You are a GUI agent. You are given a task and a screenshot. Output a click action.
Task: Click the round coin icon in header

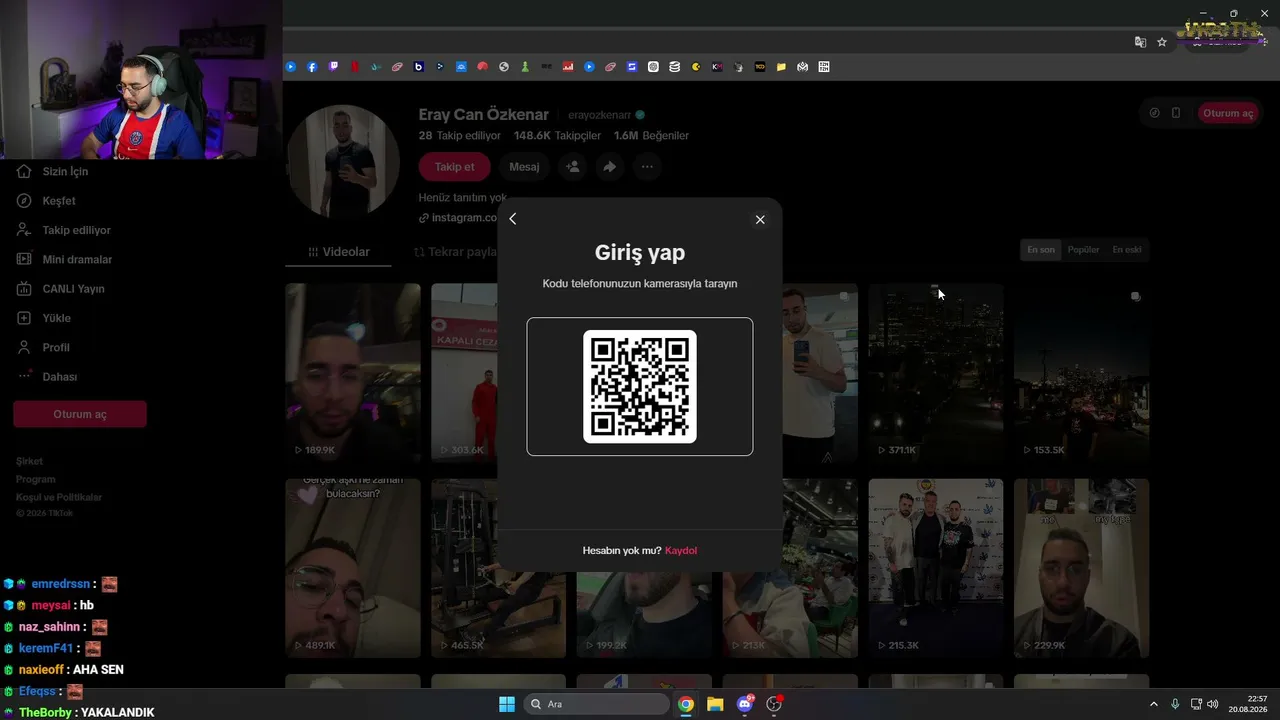click(x=1155, y=113)
